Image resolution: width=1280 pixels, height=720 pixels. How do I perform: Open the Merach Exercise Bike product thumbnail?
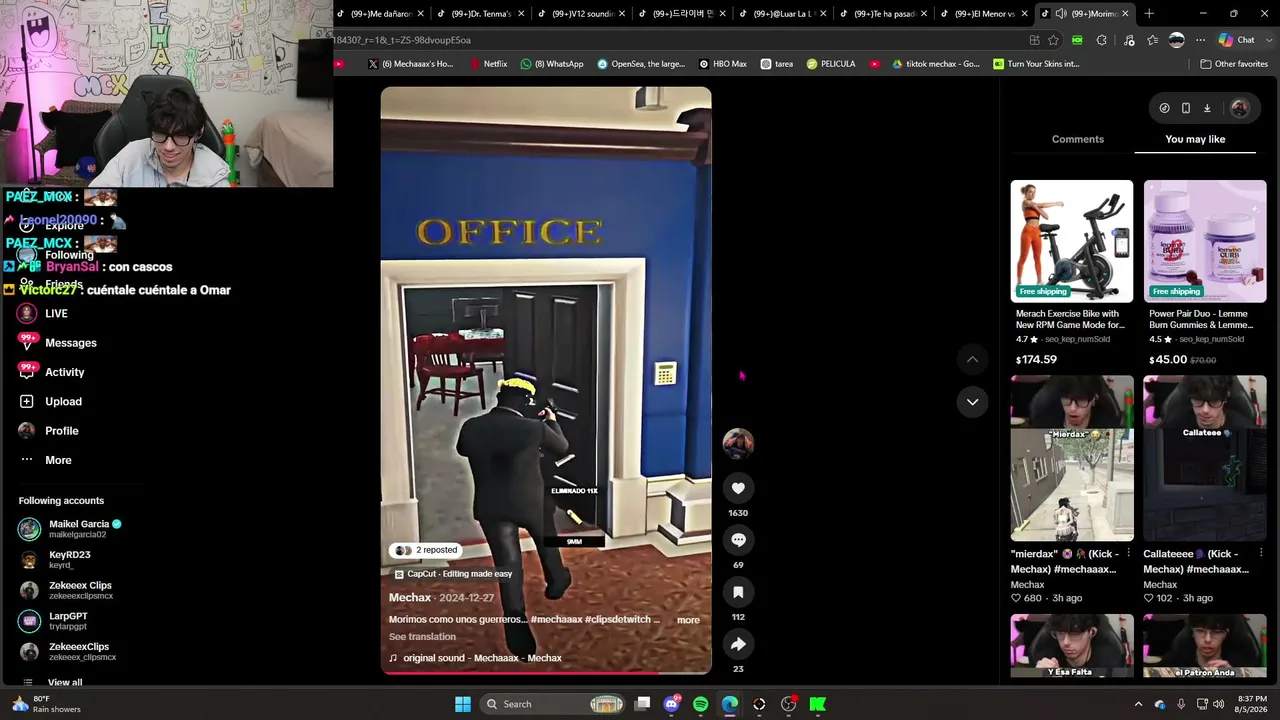coord(1071,241)
